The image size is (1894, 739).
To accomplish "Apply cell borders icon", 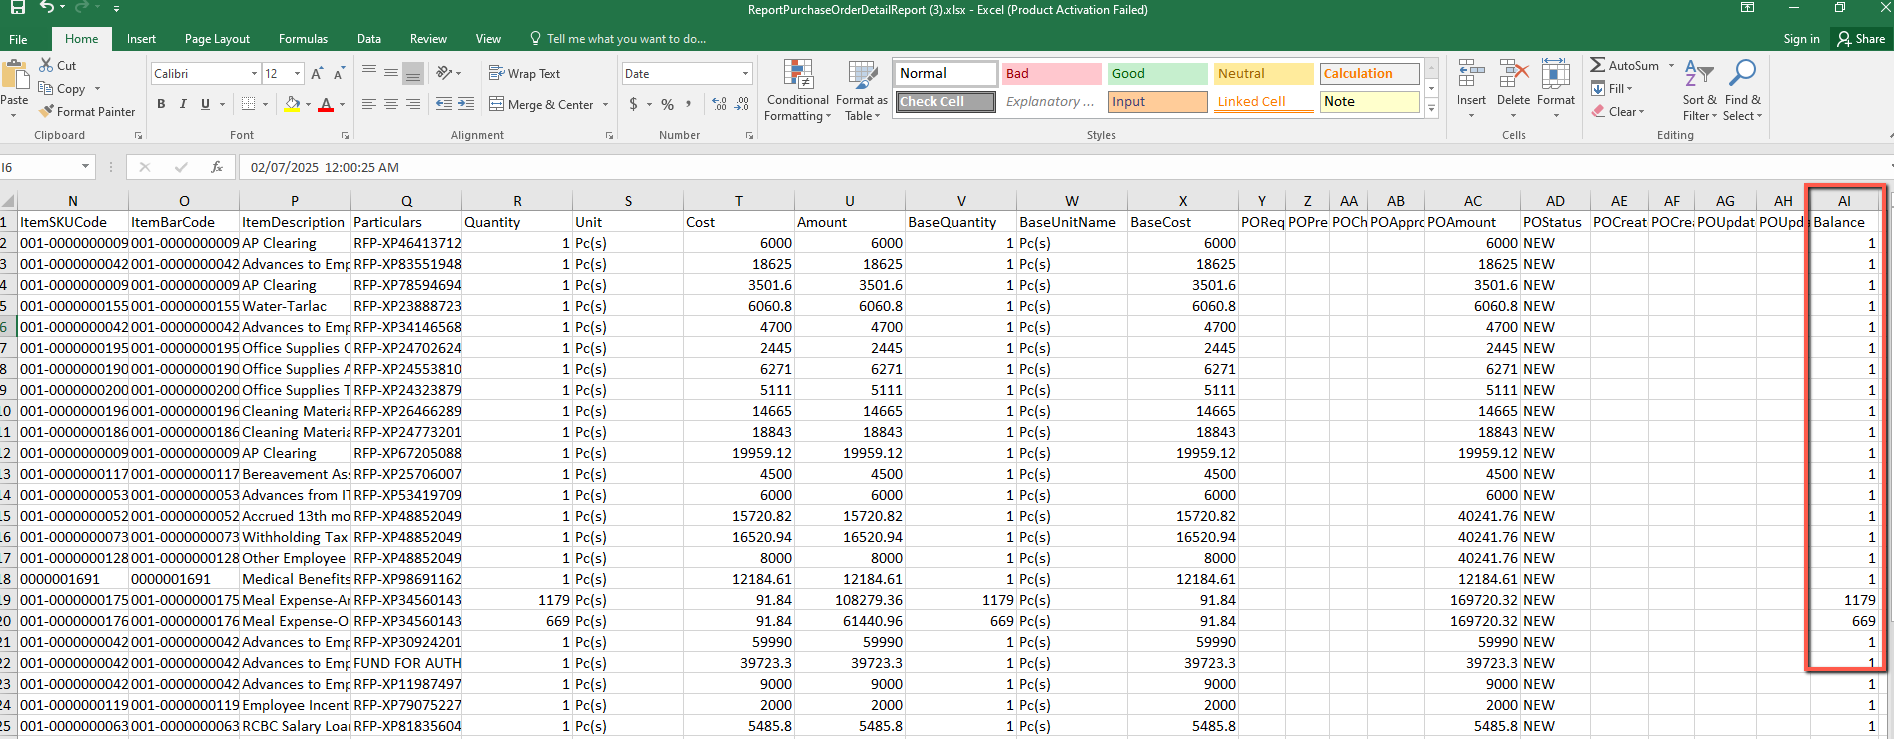I will tap(249, 104).
